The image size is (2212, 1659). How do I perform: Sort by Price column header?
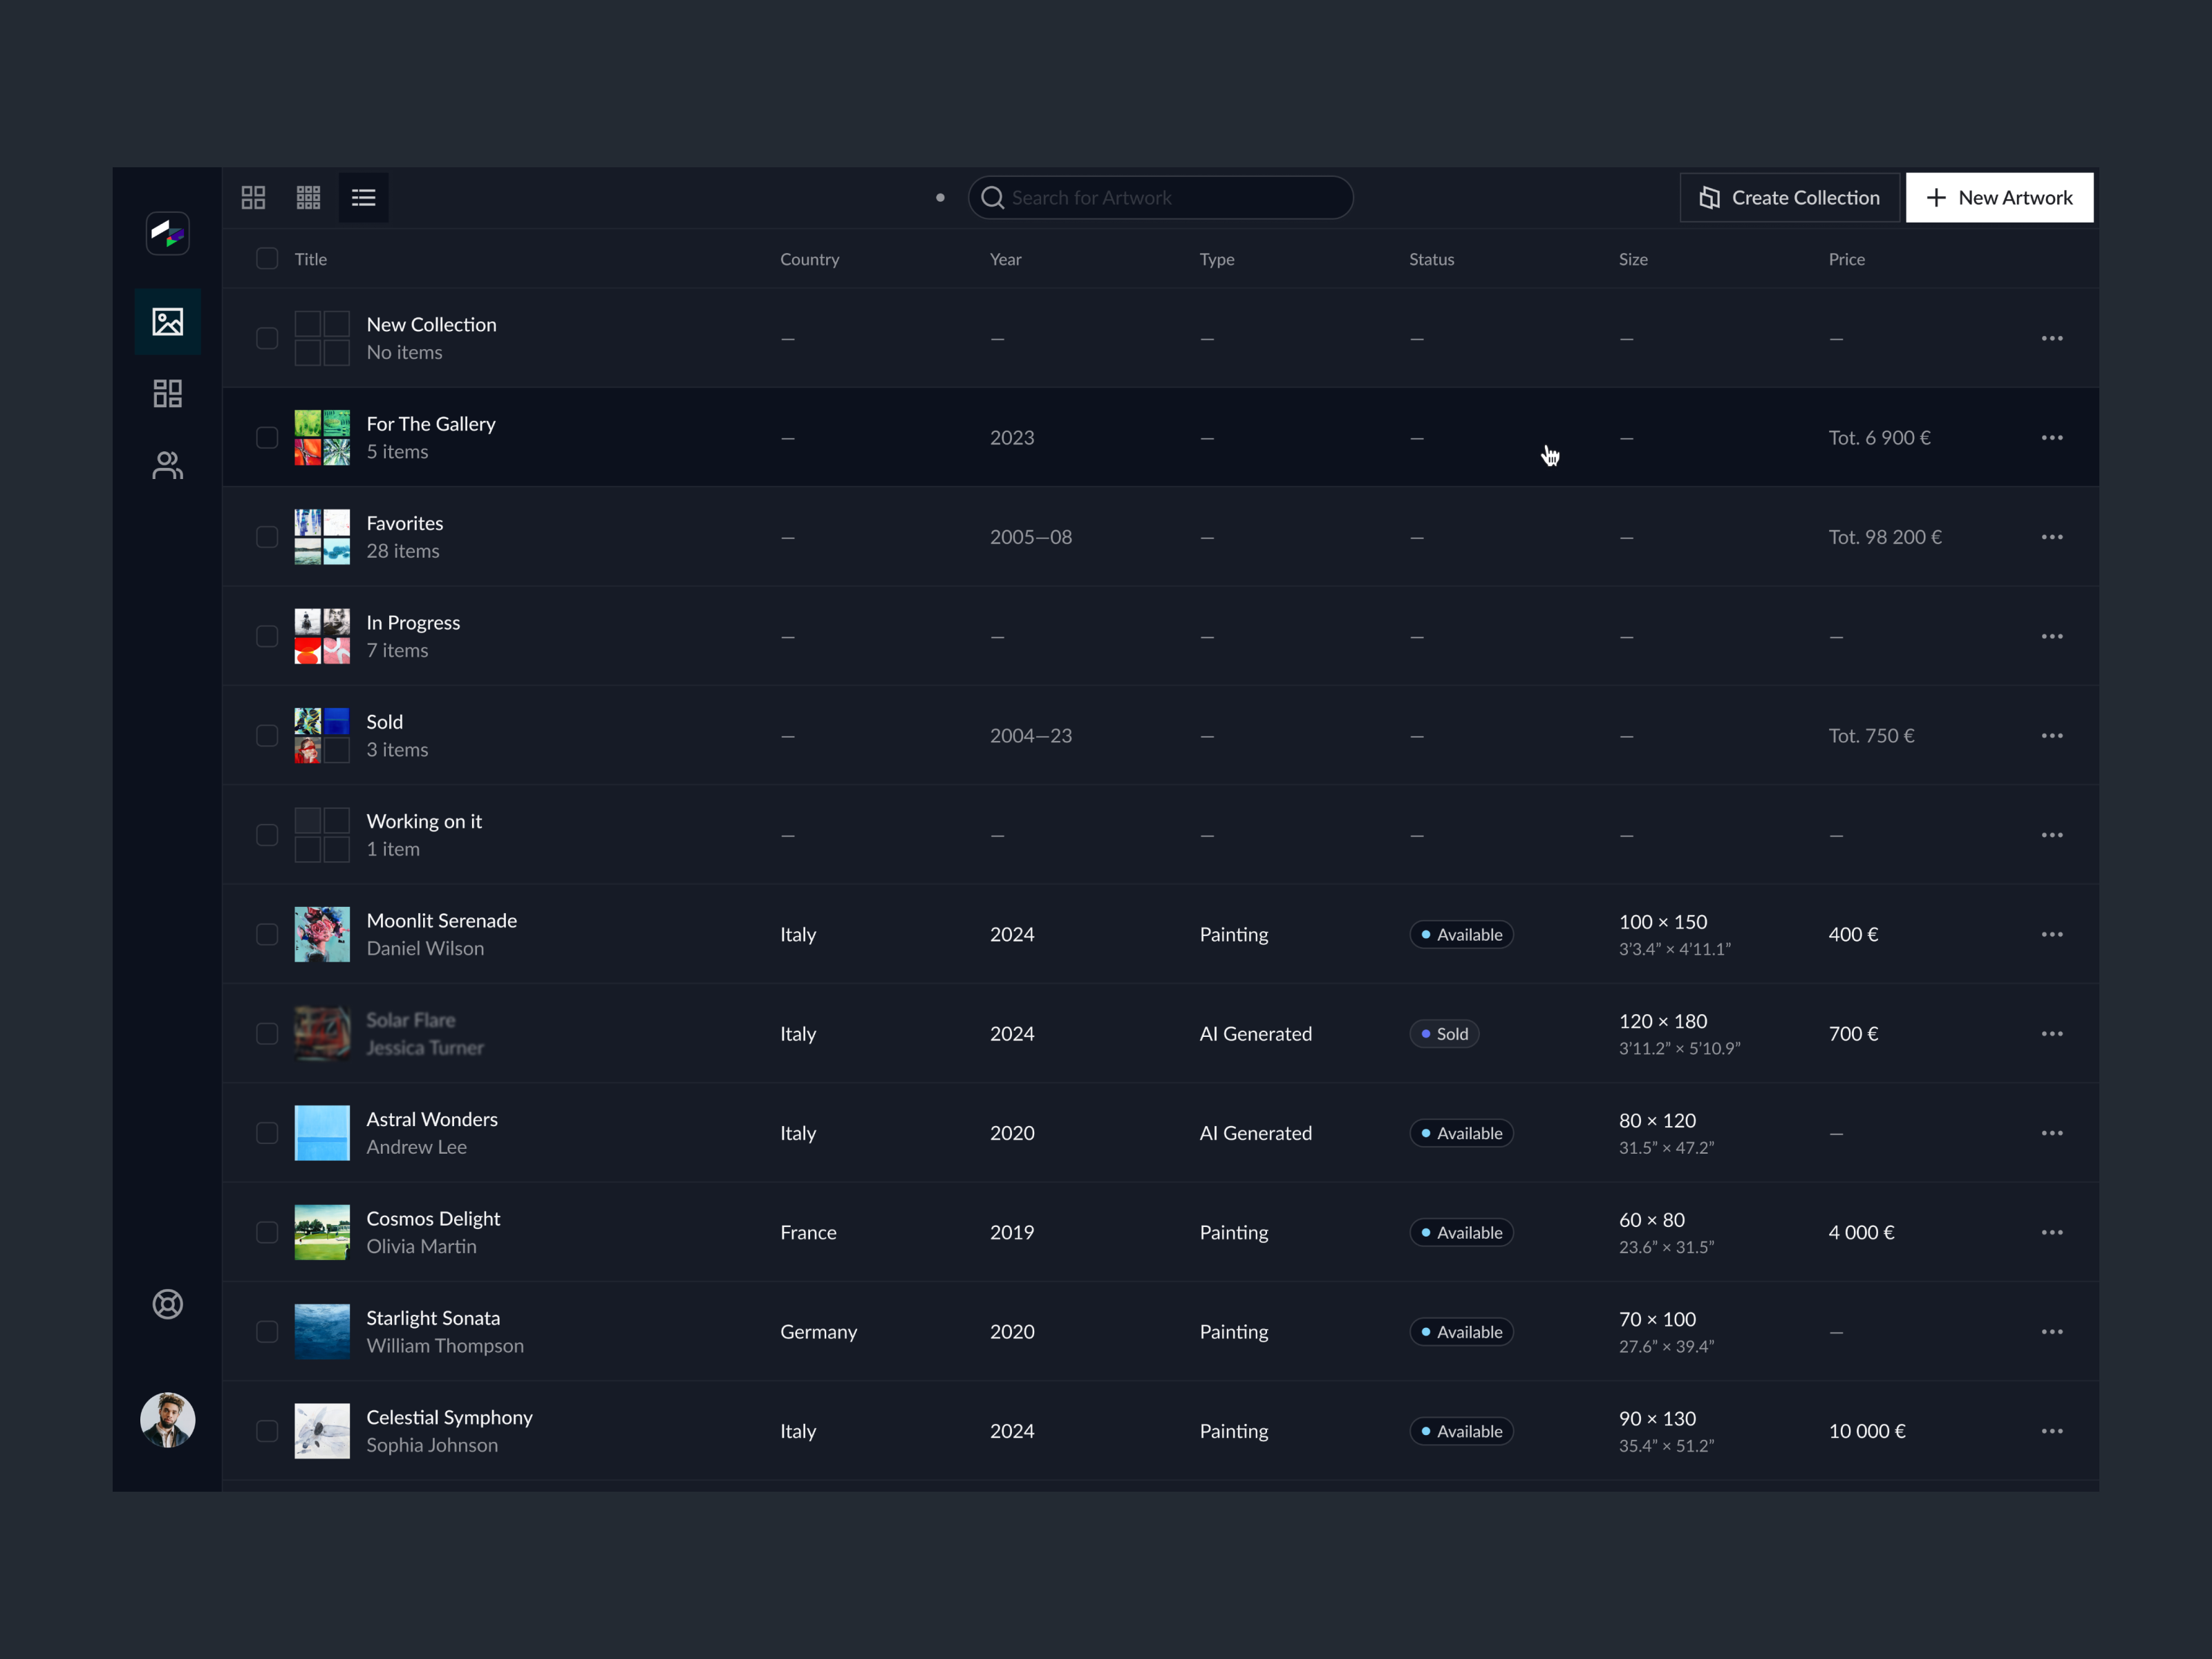1846,259
